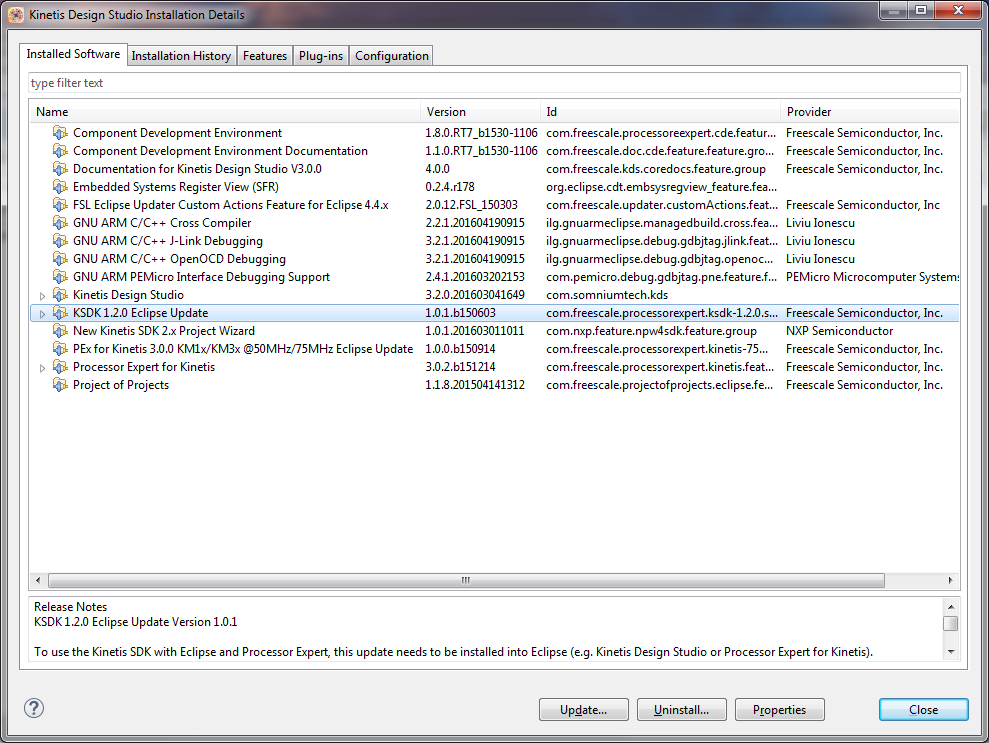Click the com.nxp.feature.npw4sdk.feature.group id cell

tap(652, 331)
